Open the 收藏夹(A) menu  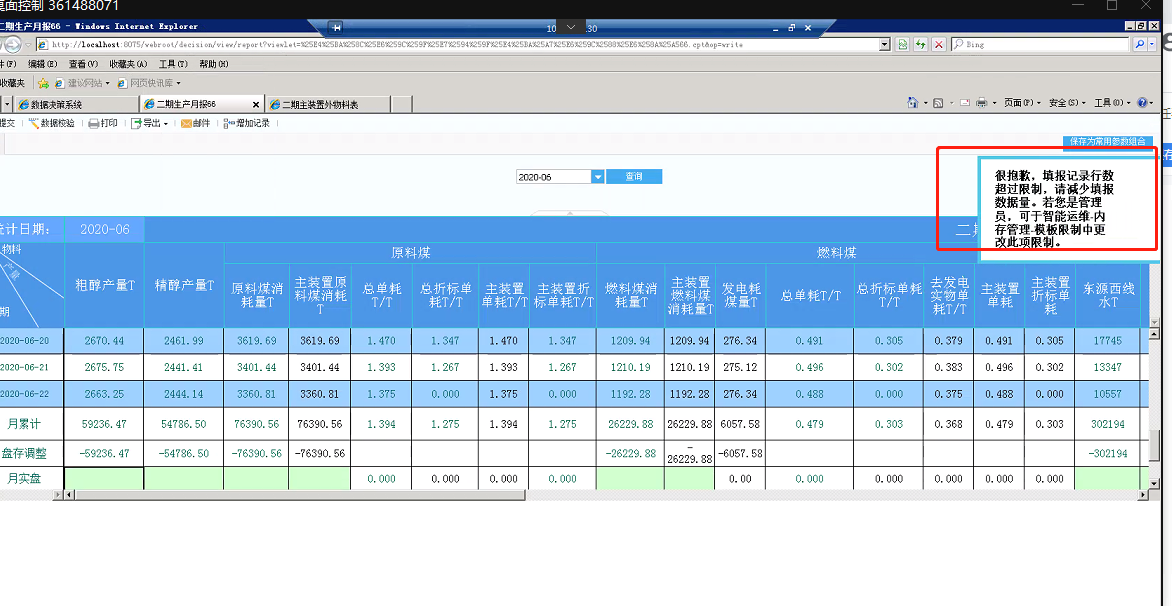coord(128,64)
